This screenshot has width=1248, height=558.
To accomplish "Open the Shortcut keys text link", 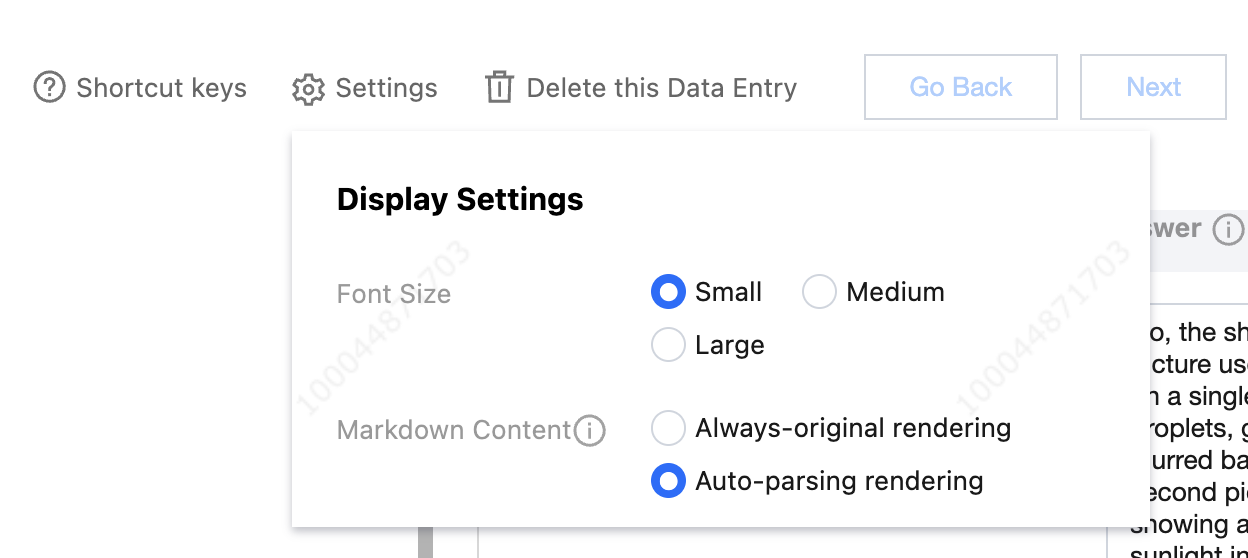I will coord(161,88).
